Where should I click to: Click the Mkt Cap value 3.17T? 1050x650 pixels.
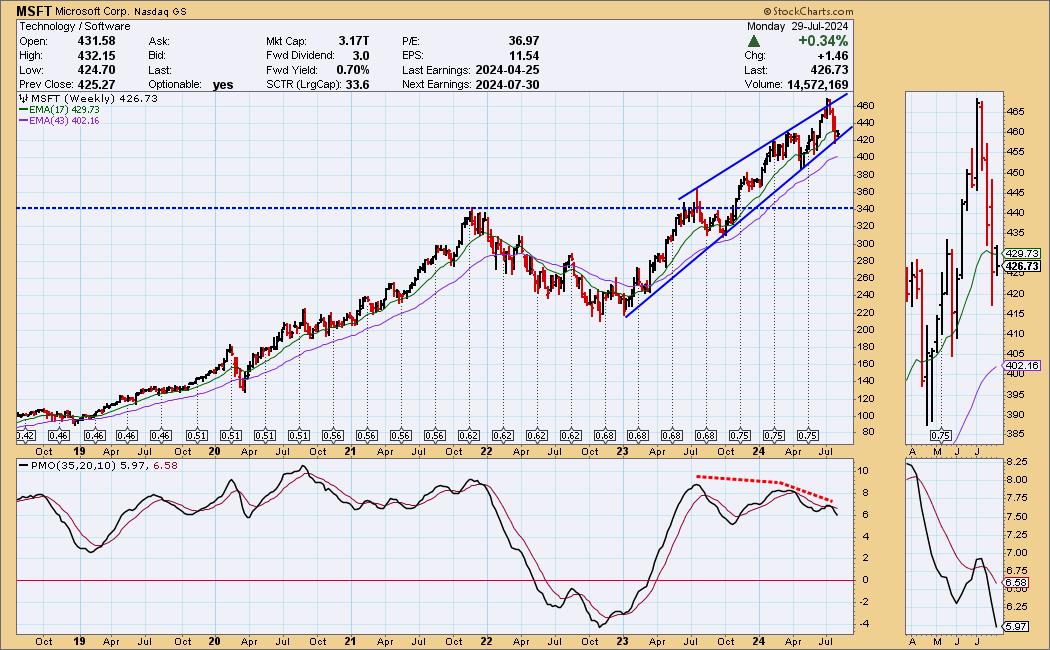(354, 41)
